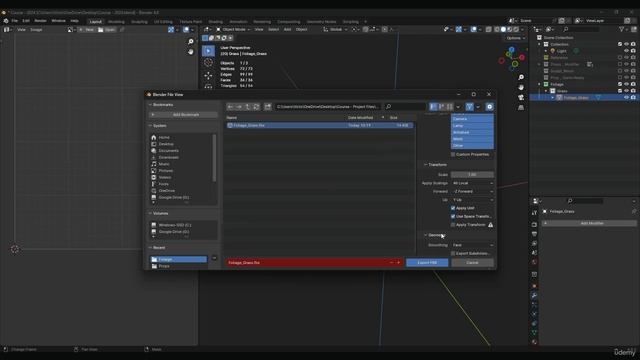The image size is (640, 360).
Task: Go to parent directory in file browser
Action: [x=248, y=107]
